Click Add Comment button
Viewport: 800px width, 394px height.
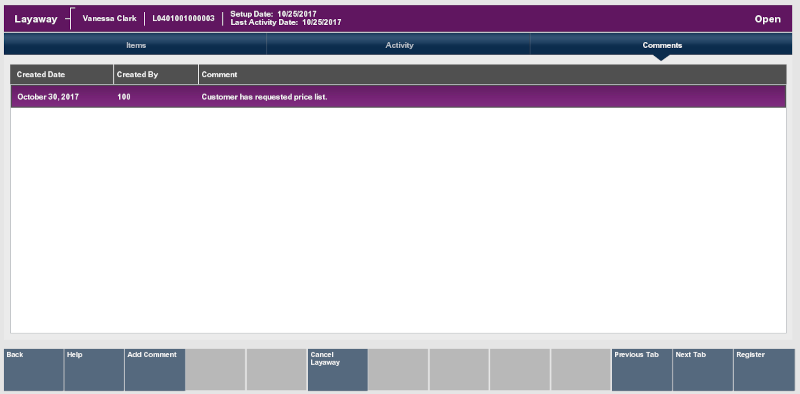coord(155,370)
